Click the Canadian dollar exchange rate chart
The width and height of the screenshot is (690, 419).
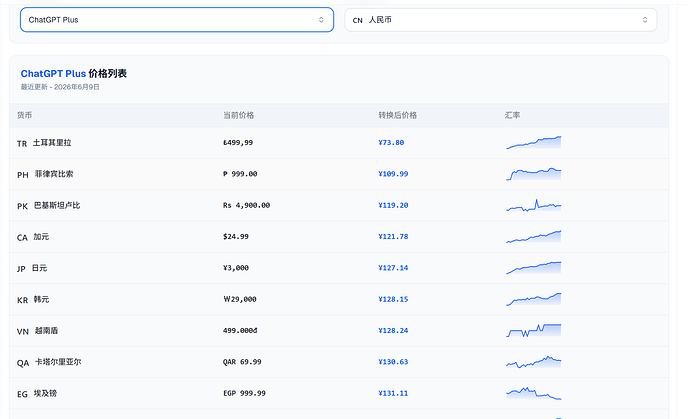pyautogui.click(x=534, y=236)
